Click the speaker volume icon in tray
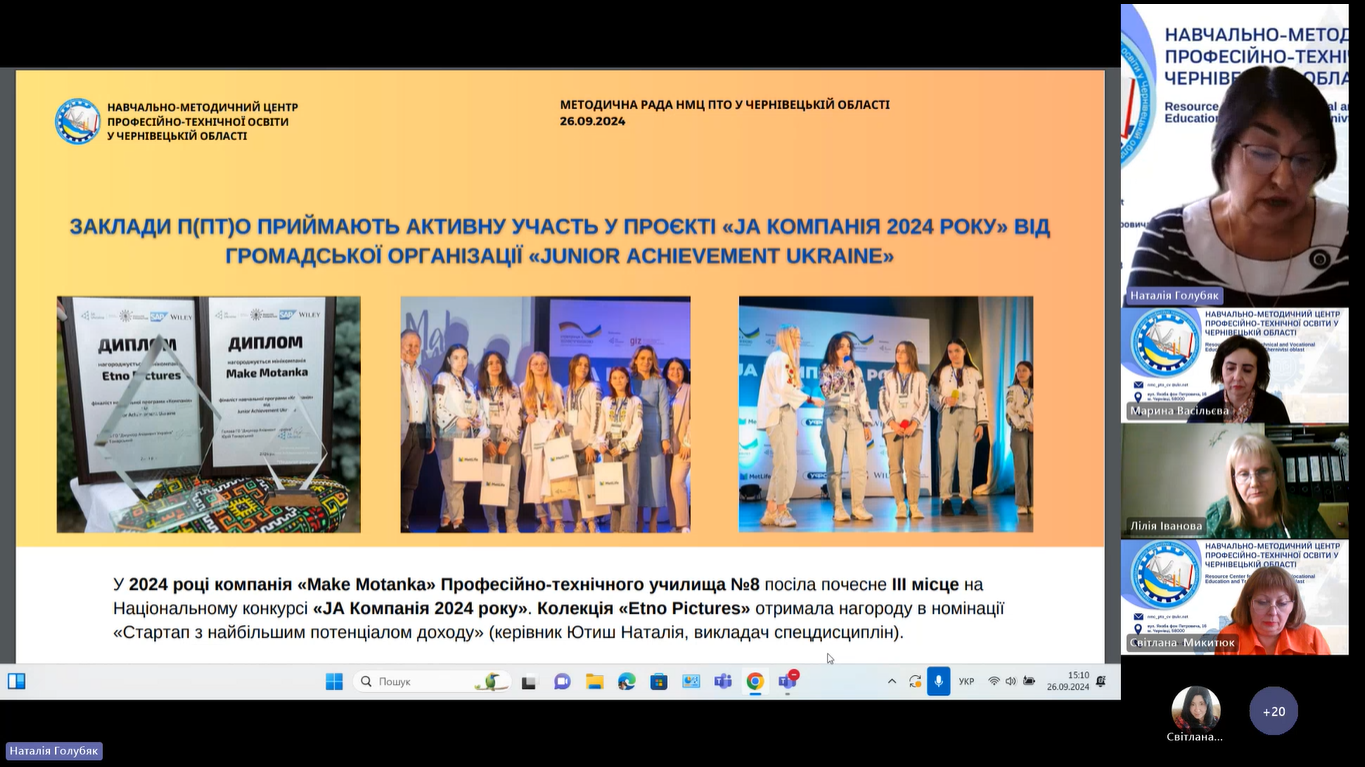This screenshot has height=767, width=1365. click(x=1010, y=682)
